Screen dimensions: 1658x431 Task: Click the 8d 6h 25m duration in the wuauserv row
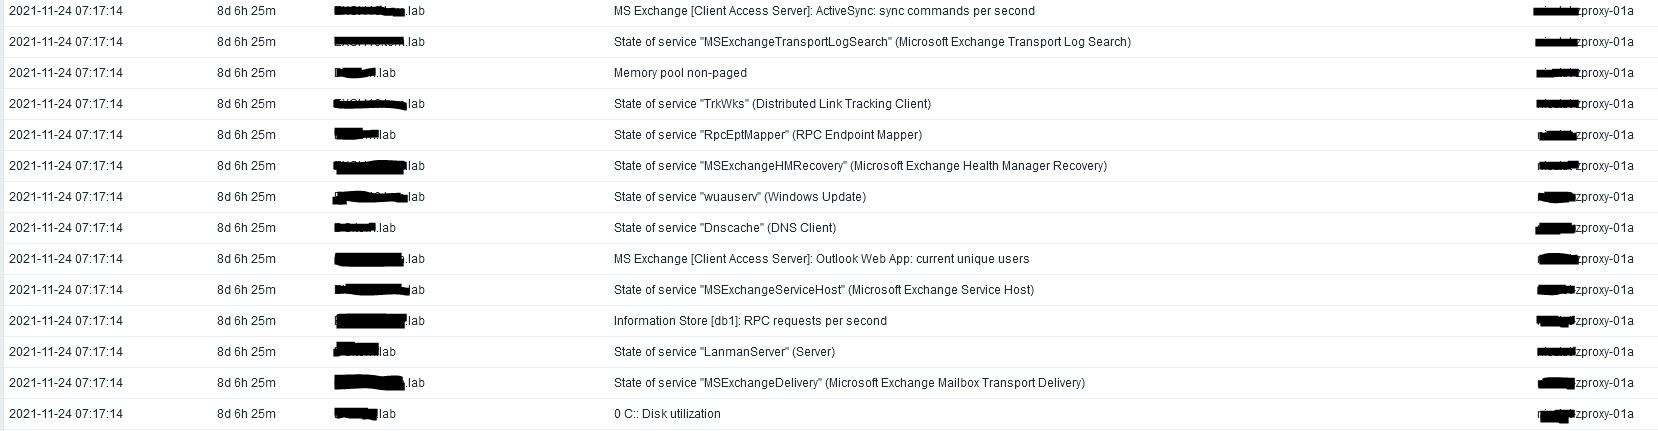[x=246, y=197]
